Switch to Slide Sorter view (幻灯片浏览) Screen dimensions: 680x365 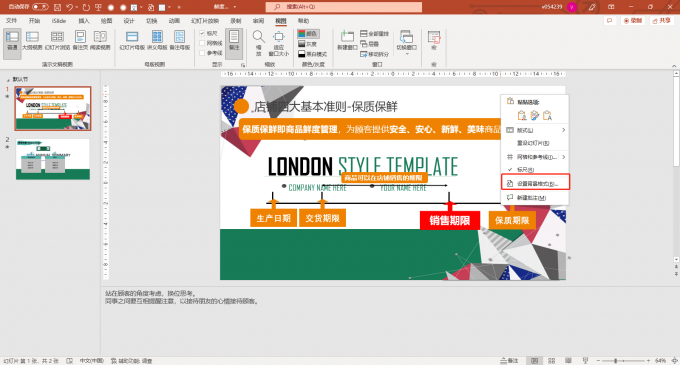pos(57,41)
